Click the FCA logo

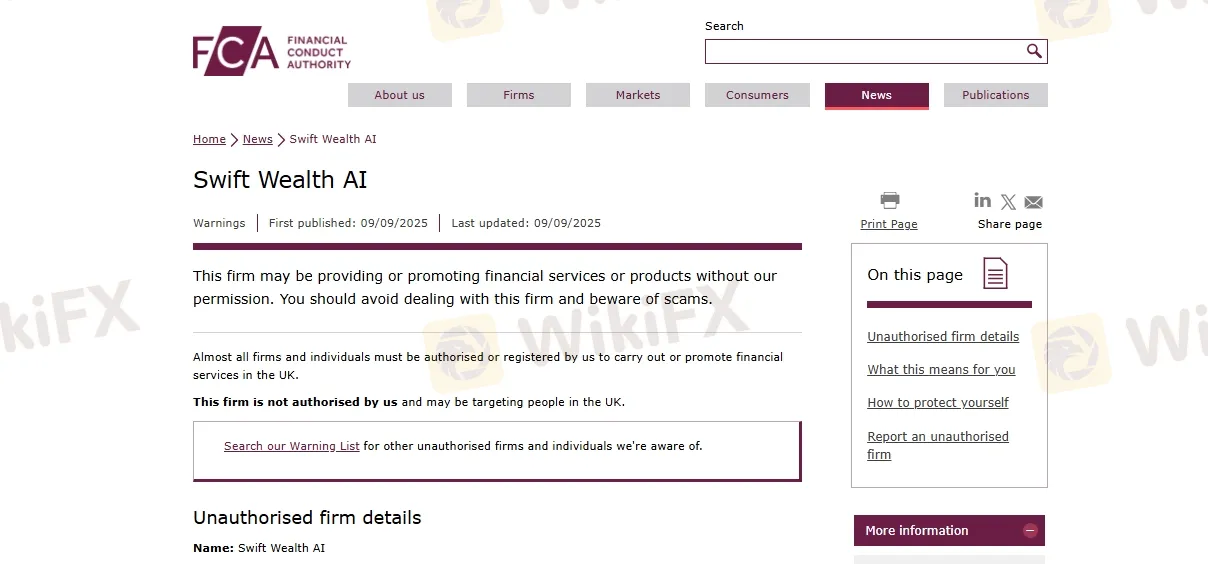click(x=272, y=51)
